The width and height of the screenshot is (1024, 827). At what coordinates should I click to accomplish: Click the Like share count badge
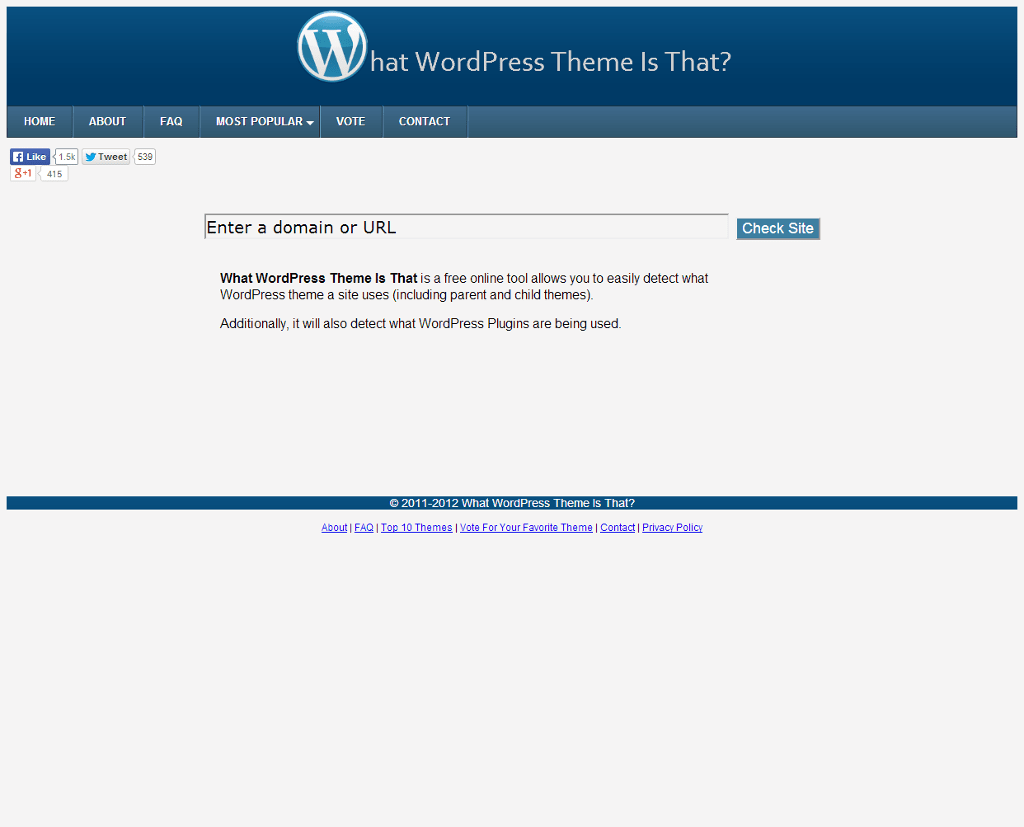click(x=65, y=156)
